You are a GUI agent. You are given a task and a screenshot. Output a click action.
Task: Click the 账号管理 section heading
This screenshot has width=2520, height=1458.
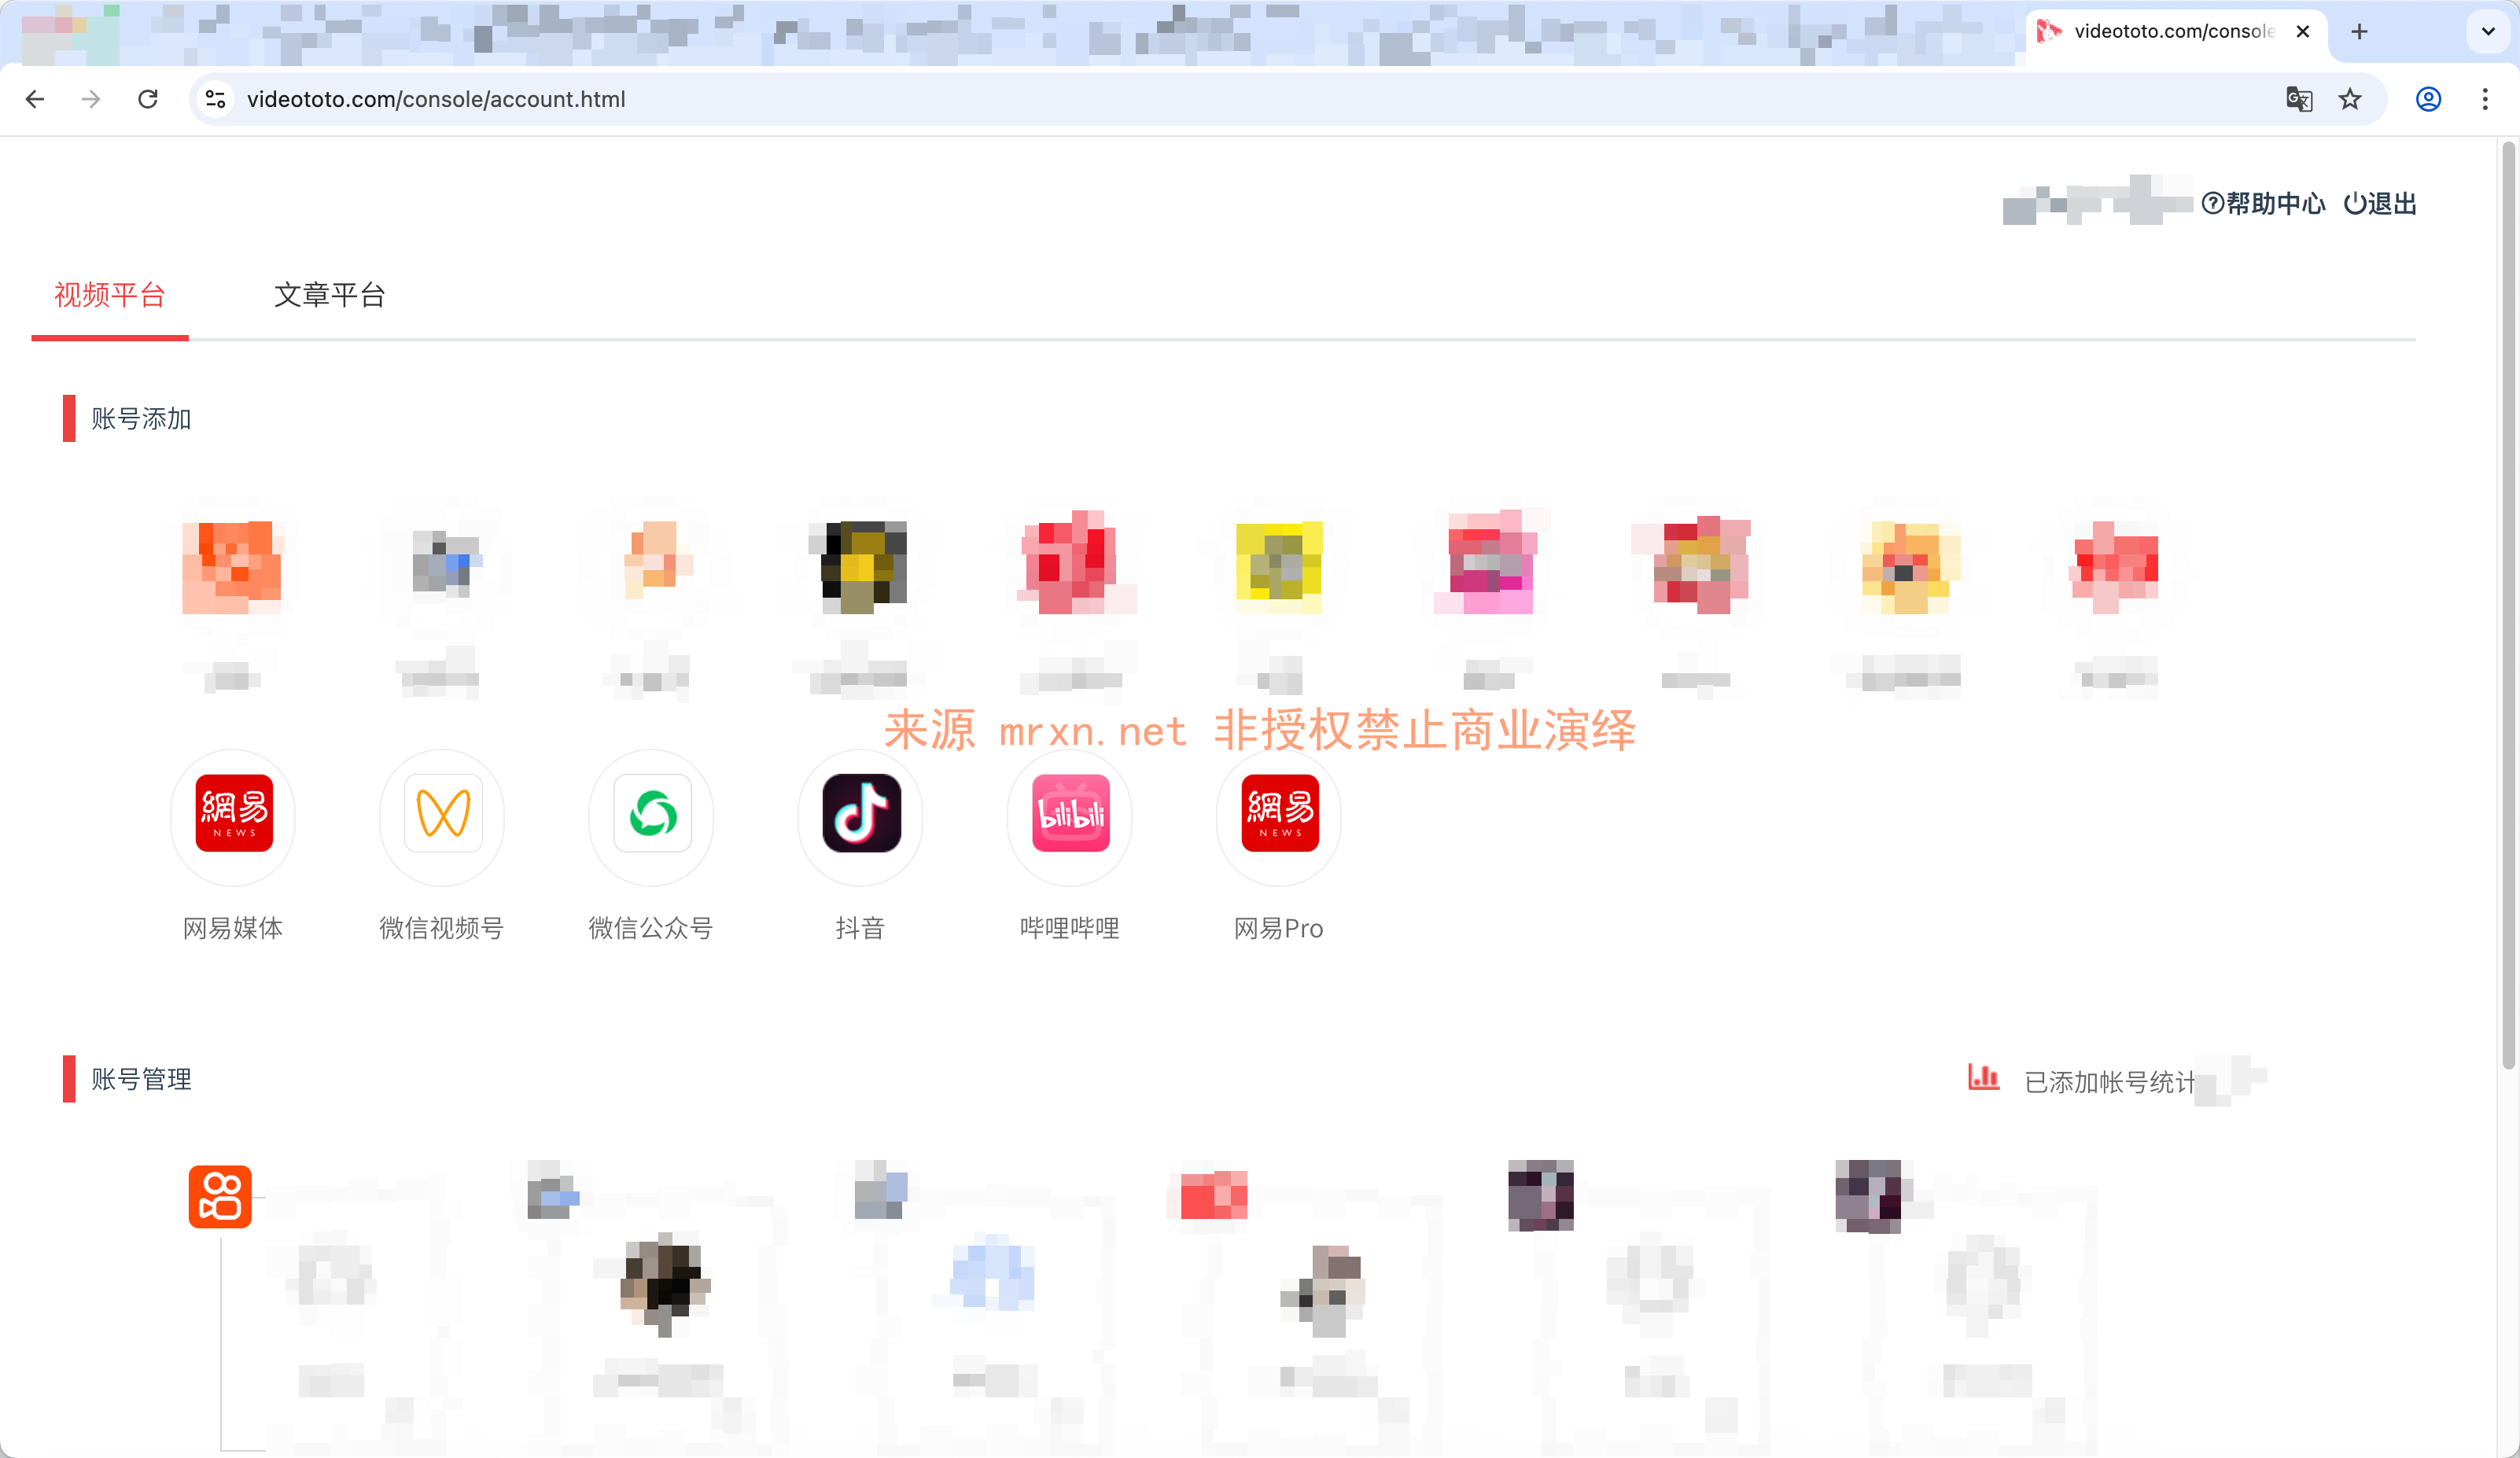click(x=141, y=1079)
